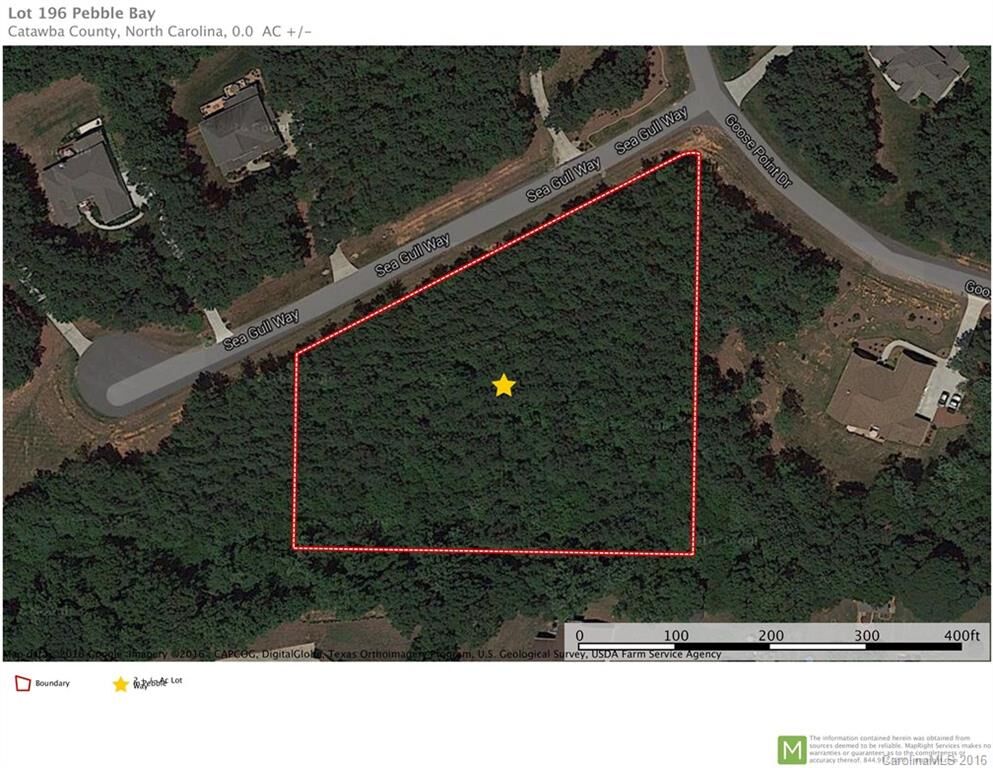The height and width of the screenshot is (768, 993).
Task: Click the map imagery attribution text
Action: [x=362, y=654]
